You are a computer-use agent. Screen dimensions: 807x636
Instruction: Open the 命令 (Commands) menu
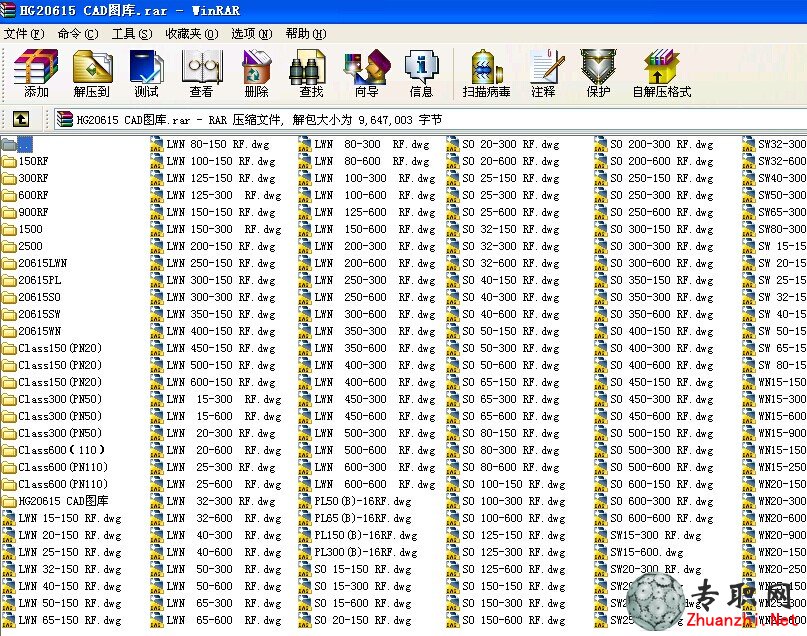(x=78, y=34)
